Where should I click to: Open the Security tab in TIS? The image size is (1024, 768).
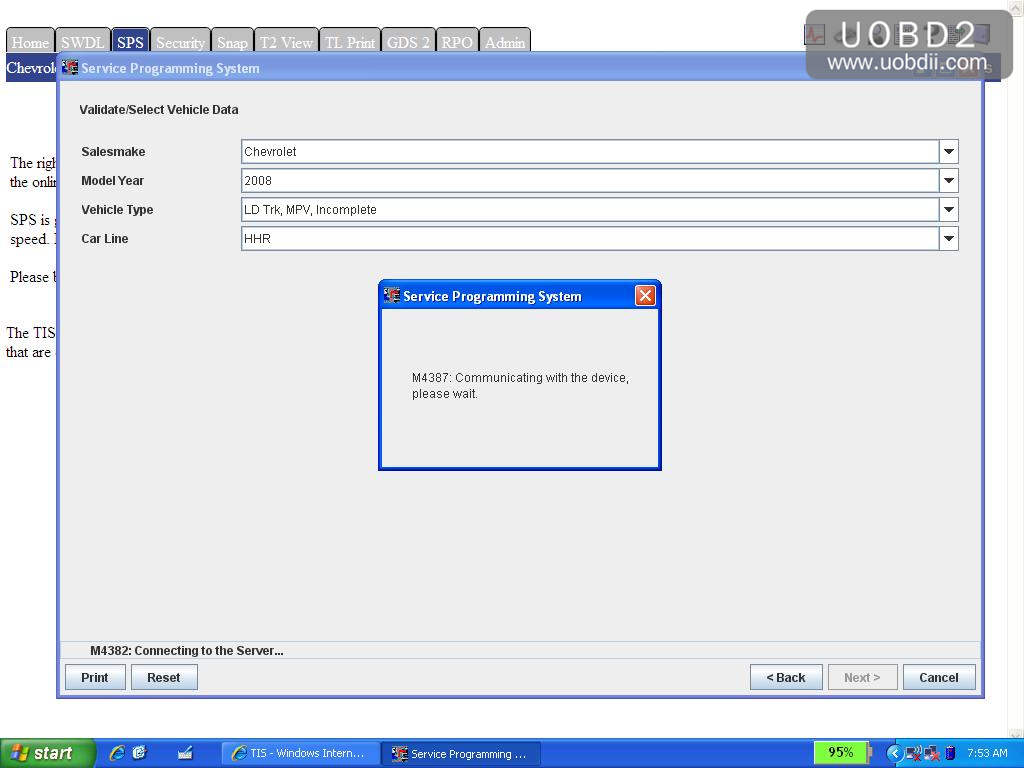point(180,42)
